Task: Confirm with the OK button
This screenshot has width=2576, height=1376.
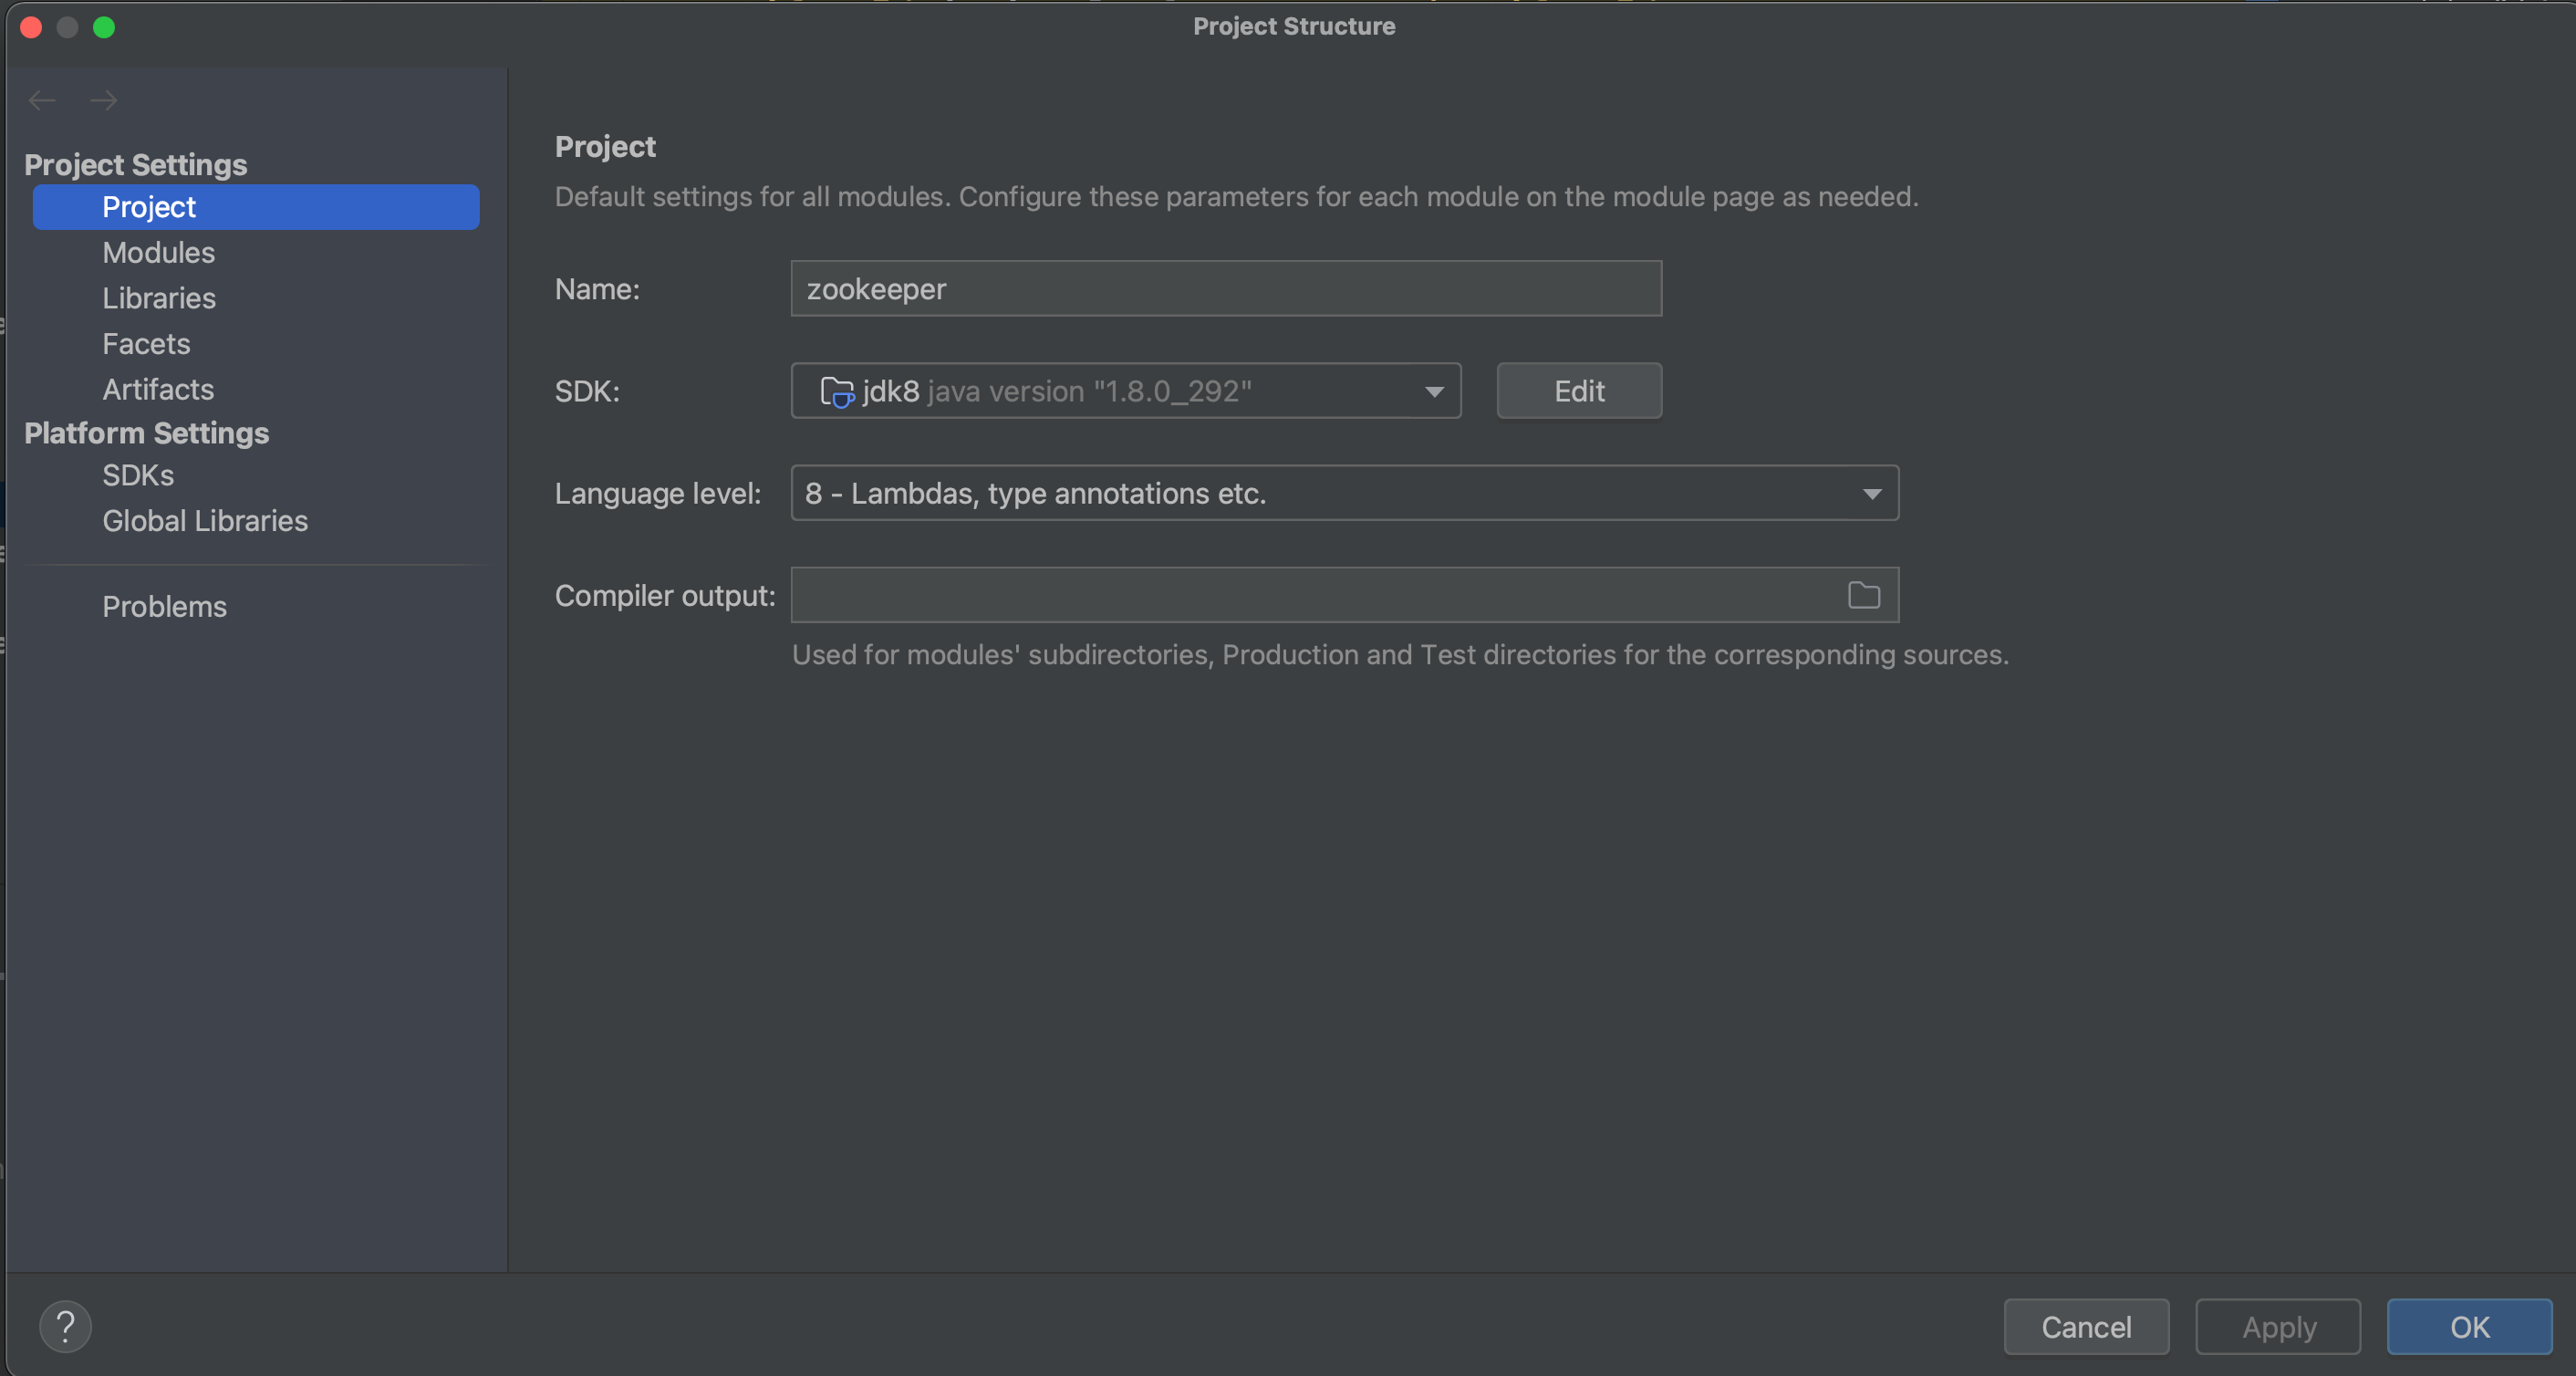Action: [2468, 1327]
